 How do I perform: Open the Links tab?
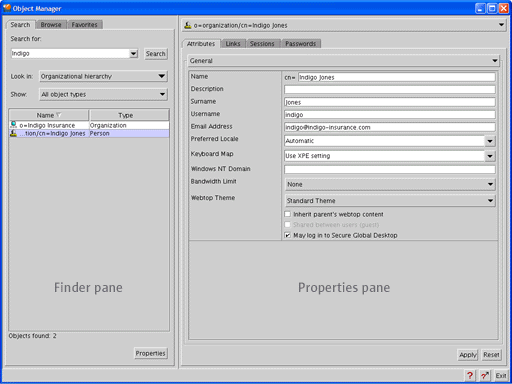pyautogui.click(x=233, y=44)
